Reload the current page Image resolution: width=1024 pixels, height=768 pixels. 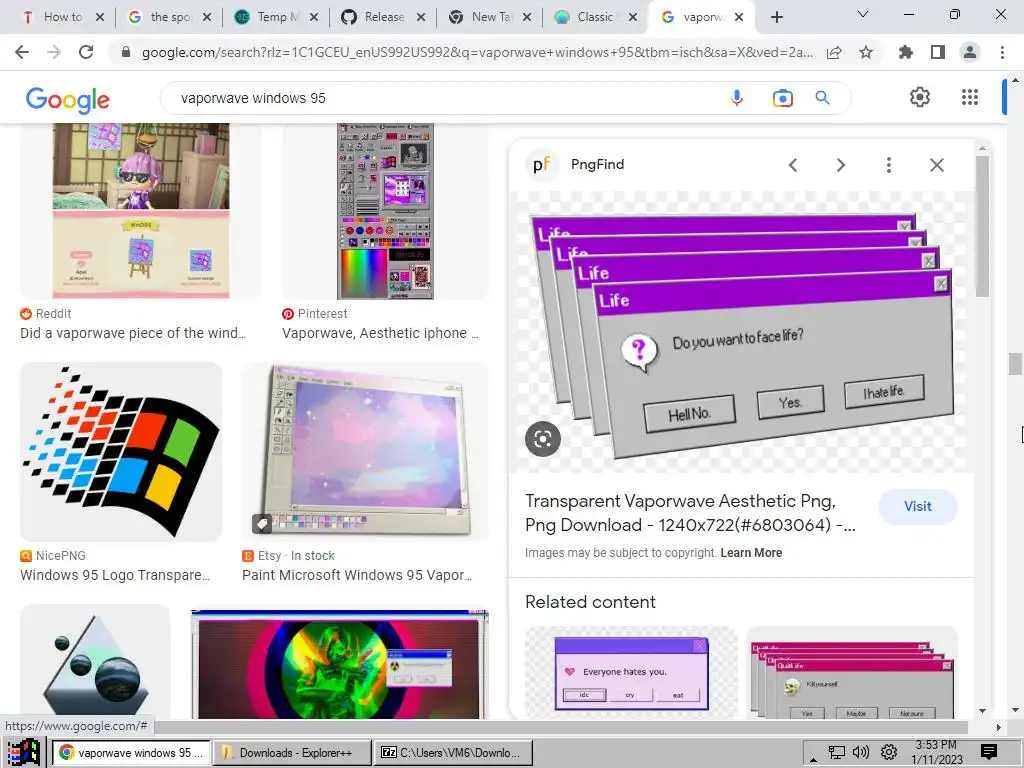point(86,52)
